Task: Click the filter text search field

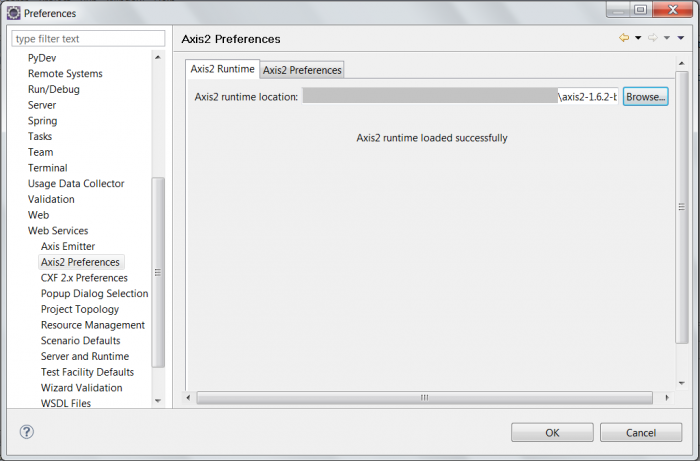Action: tap(88, 39)
